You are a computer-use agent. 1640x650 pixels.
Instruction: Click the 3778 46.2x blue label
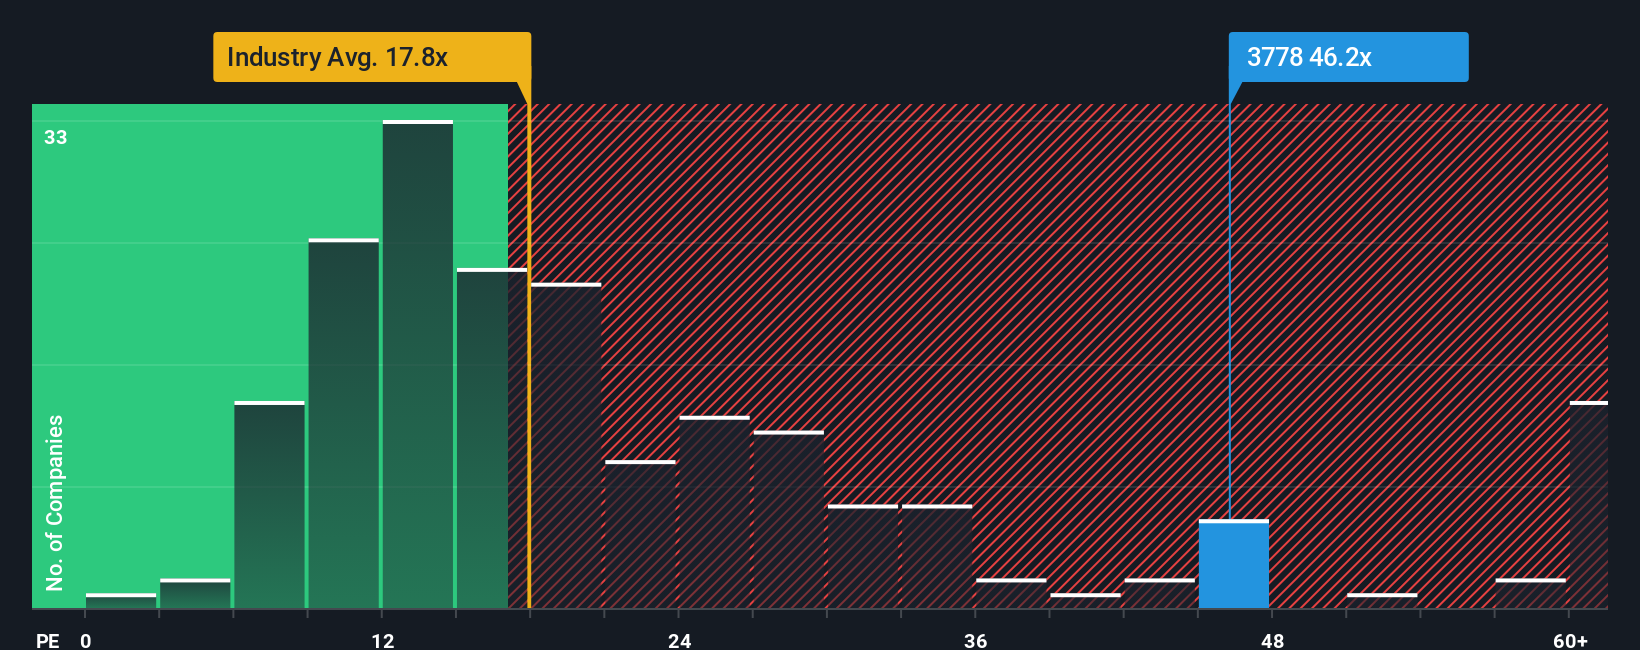1348,57
